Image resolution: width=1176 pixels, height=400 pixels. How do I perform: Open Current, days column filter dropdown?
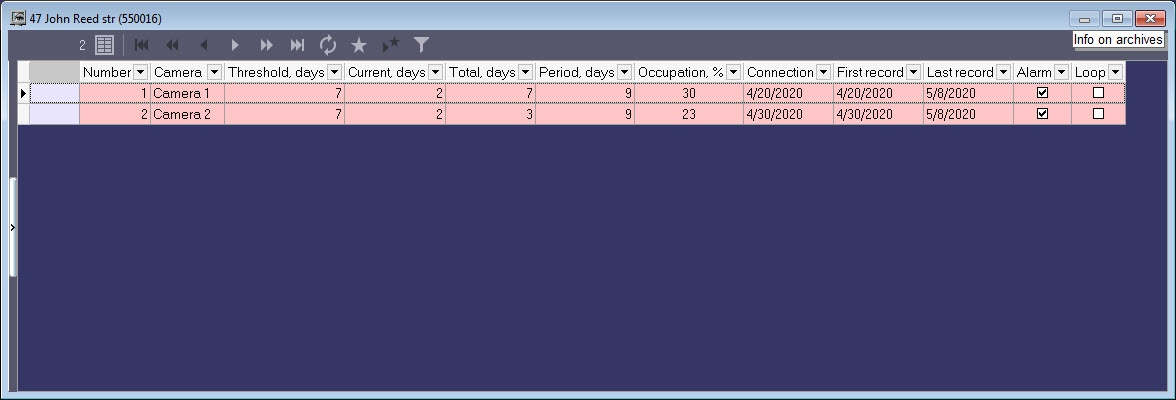[x=435, y=72]
